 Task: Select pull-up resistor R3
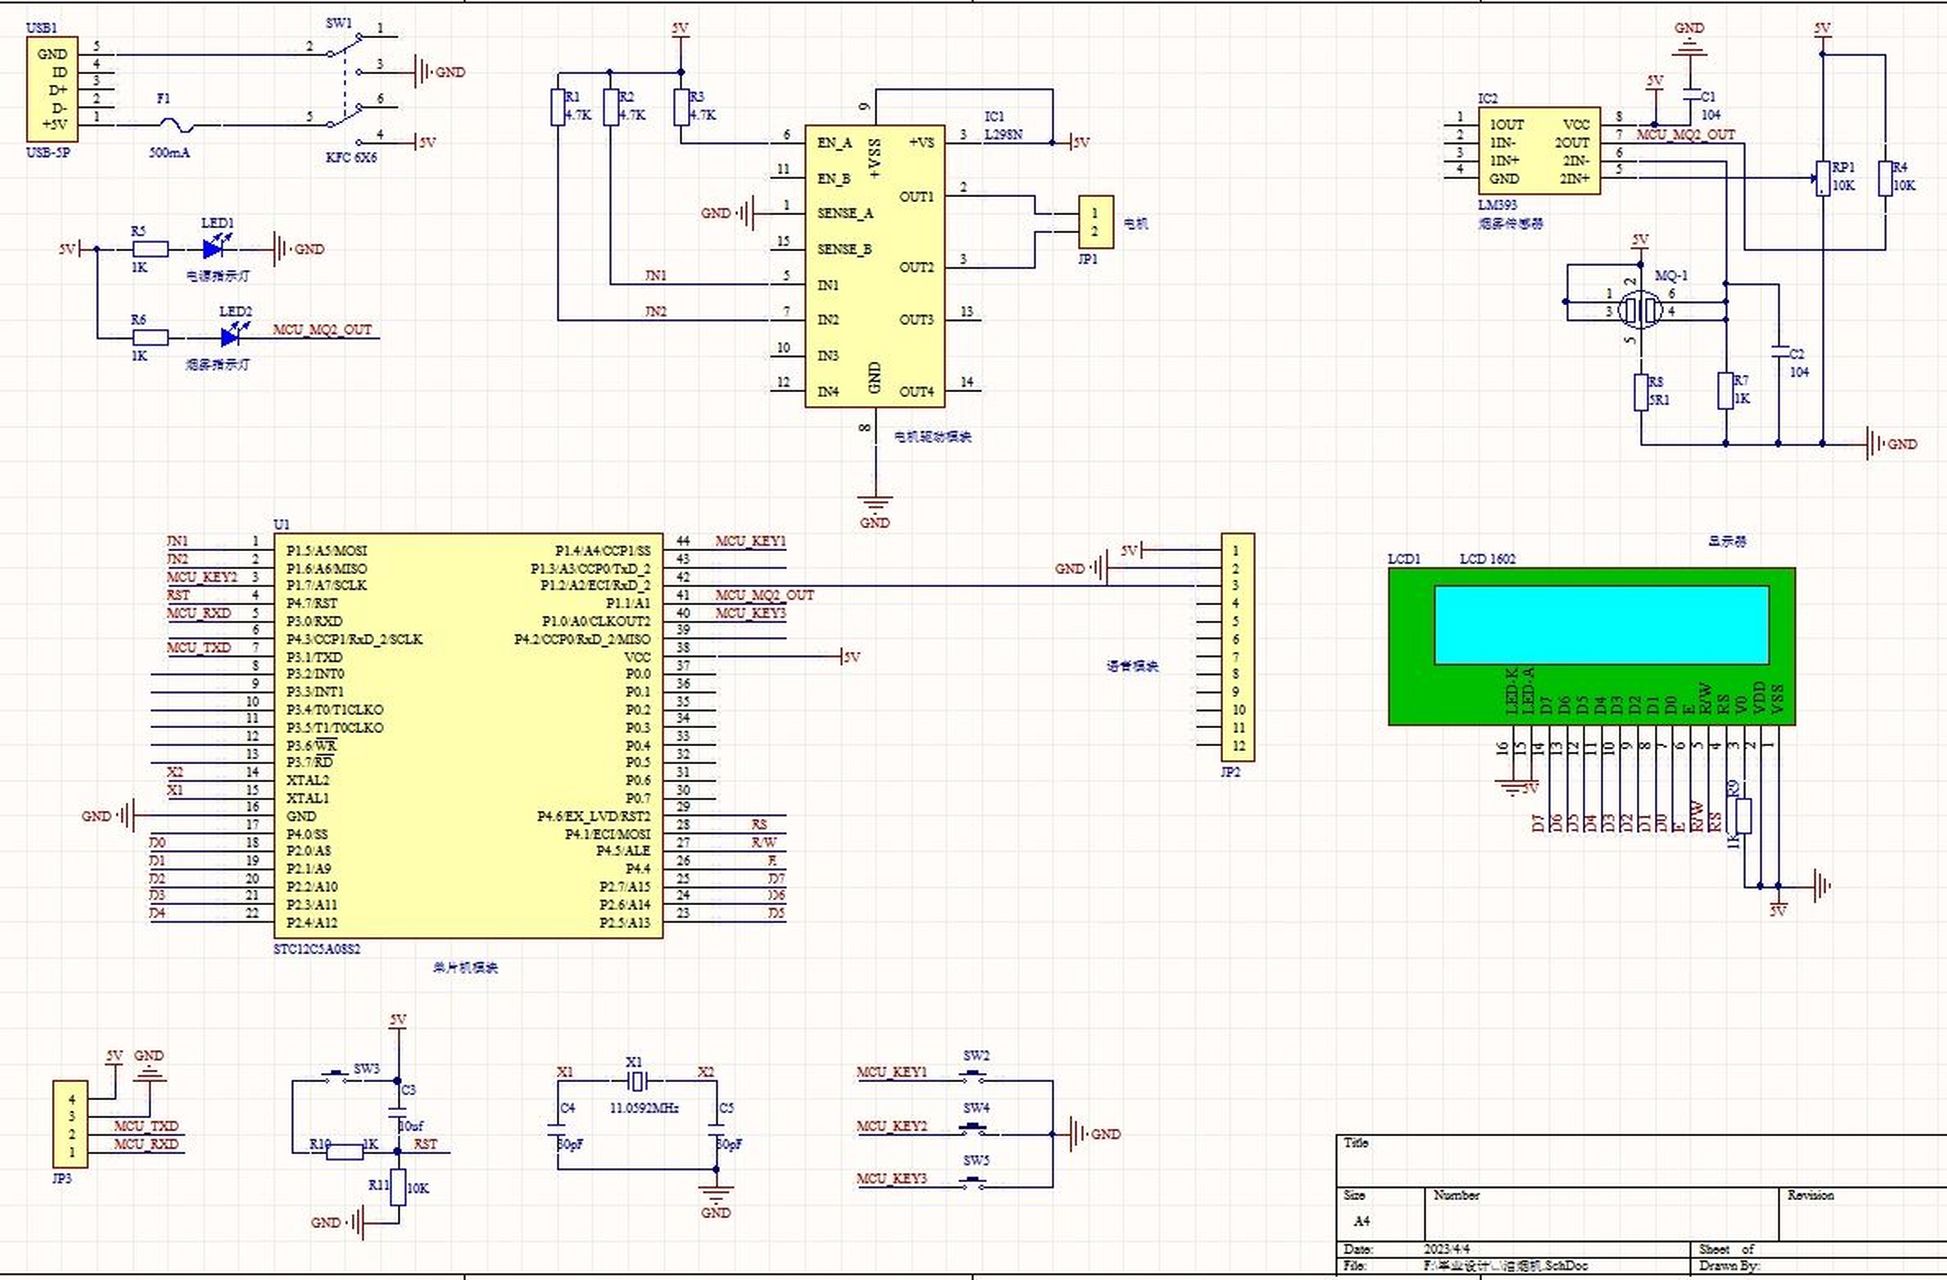[x=681, y=107]
